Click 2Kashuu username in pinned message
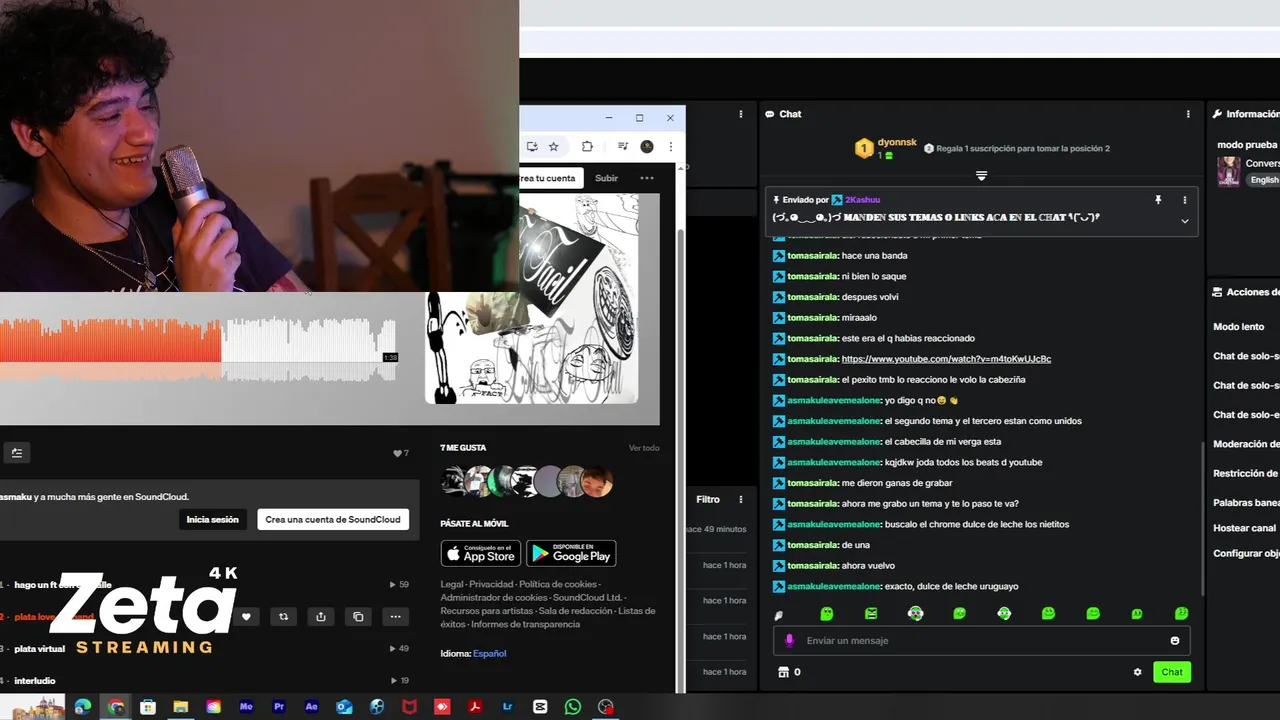The image size is (1280, 720). (862, 200)
